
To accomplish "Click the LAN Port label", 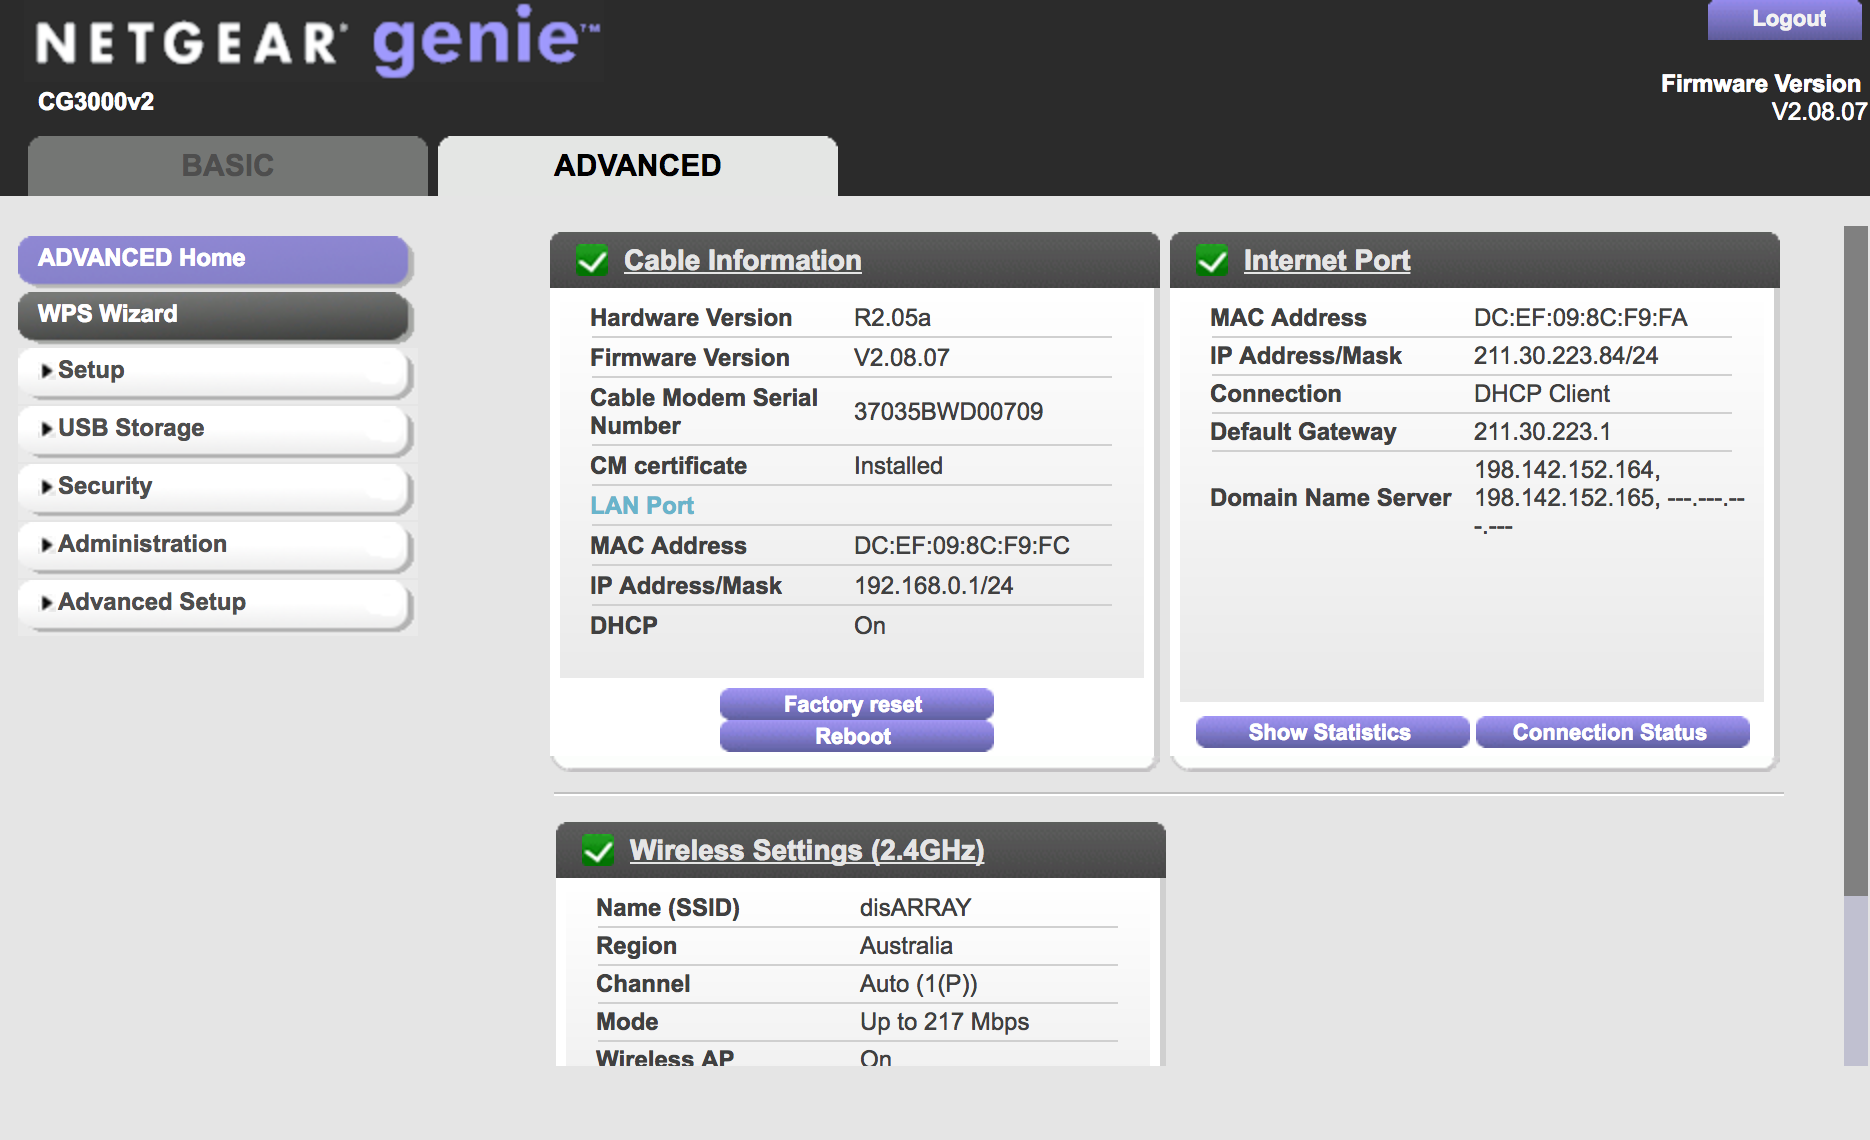I will 642,505.
